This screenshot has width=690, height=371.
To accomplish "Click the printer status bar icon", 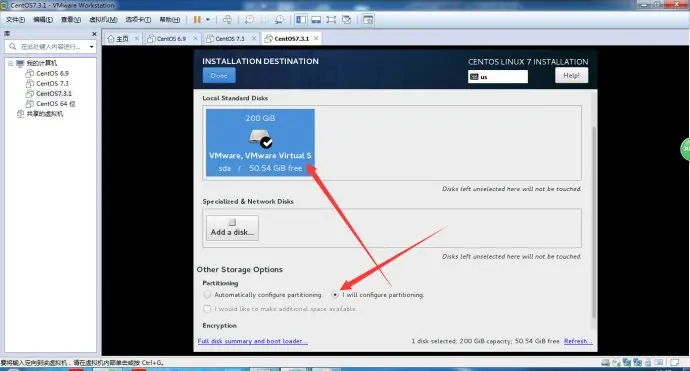I will pos(648,363).
